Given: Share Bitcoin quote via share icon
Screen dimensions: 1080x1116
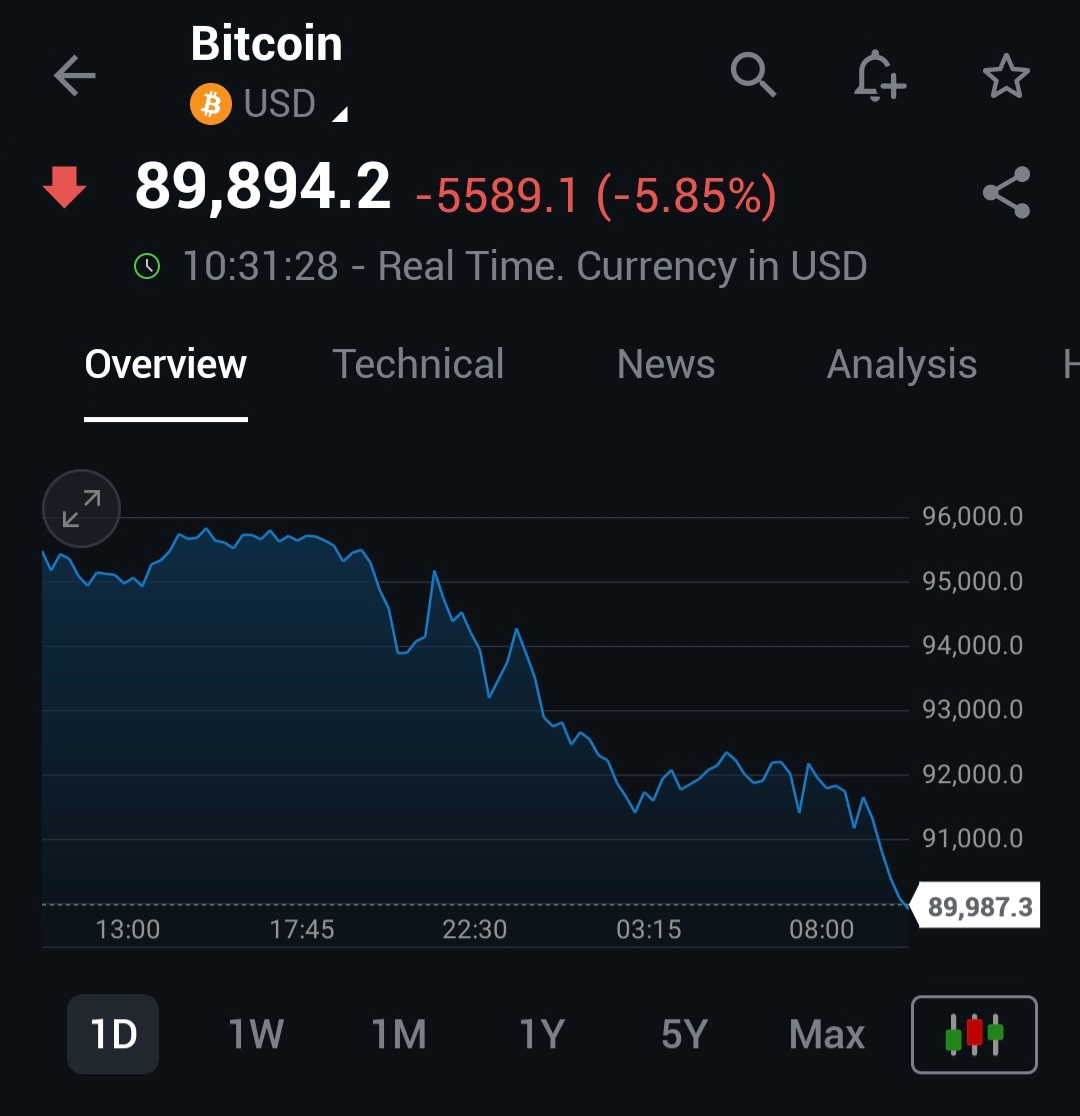Looking at the screenshot, I should coord(1006,193).
